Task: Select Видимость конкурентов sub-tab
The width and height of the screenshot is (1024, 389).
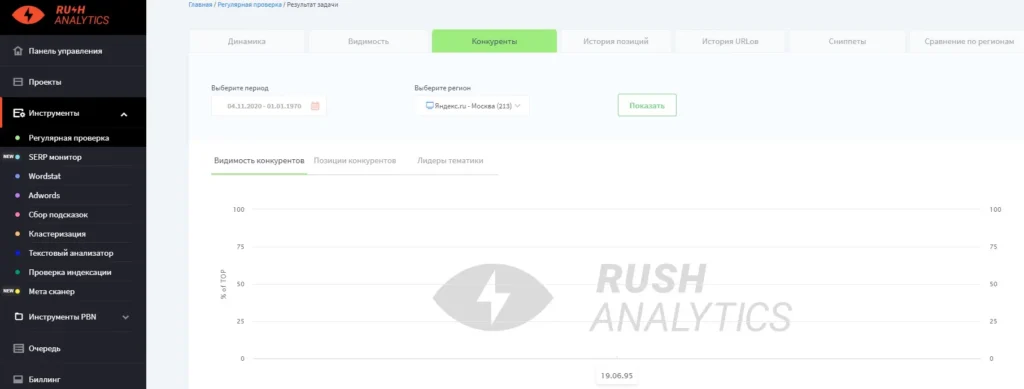Action: (x=259, y=161)
